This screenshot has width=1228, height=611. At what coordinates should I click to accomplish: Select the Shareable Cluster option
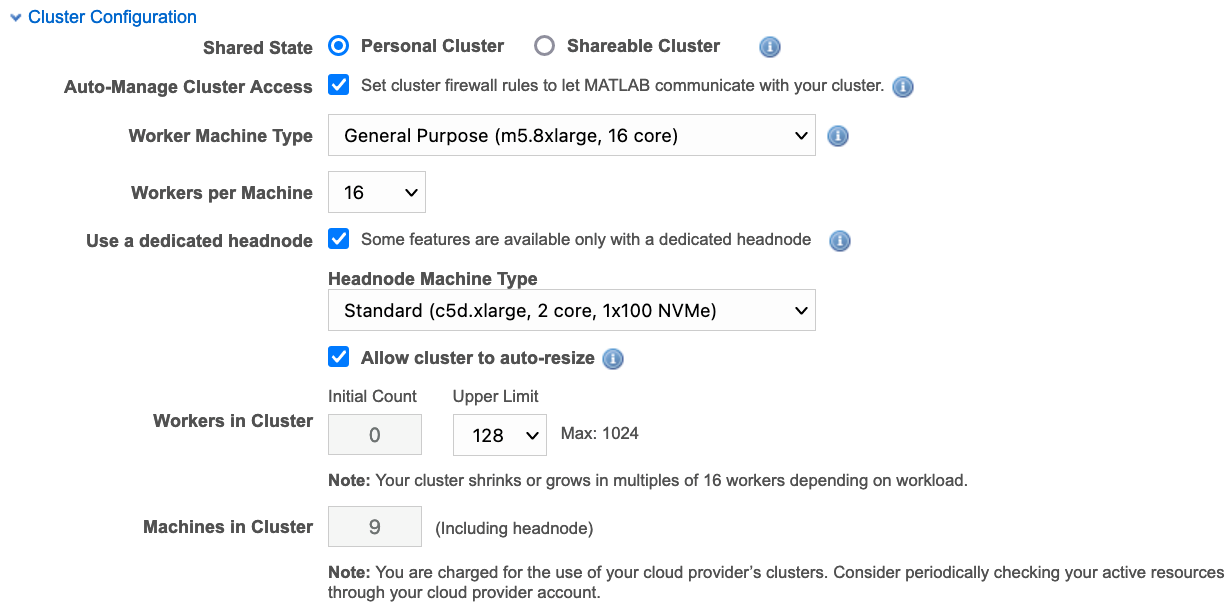pos(544,45)
